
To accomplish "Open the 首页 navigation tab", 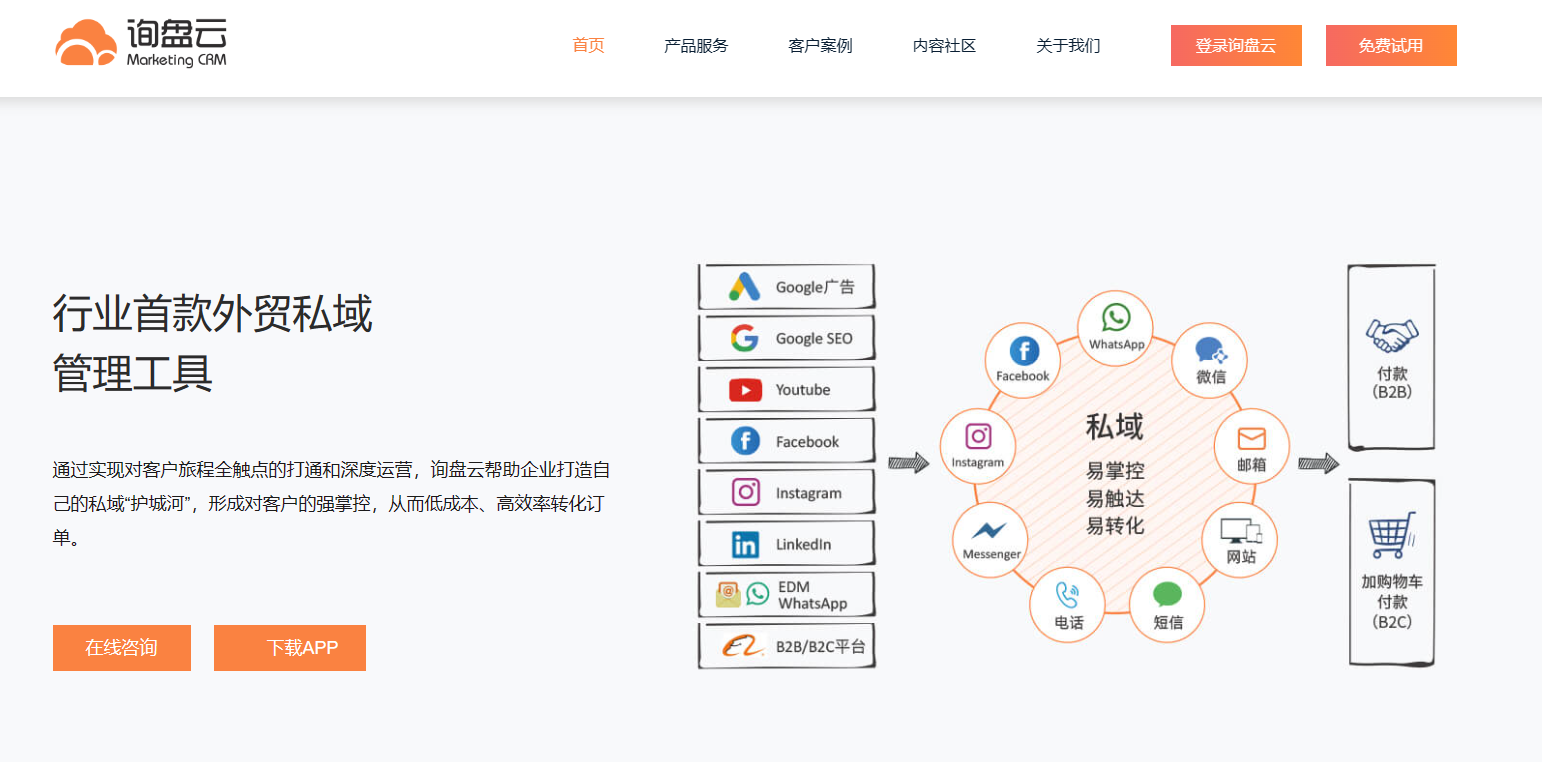I will tap(588, 45).
